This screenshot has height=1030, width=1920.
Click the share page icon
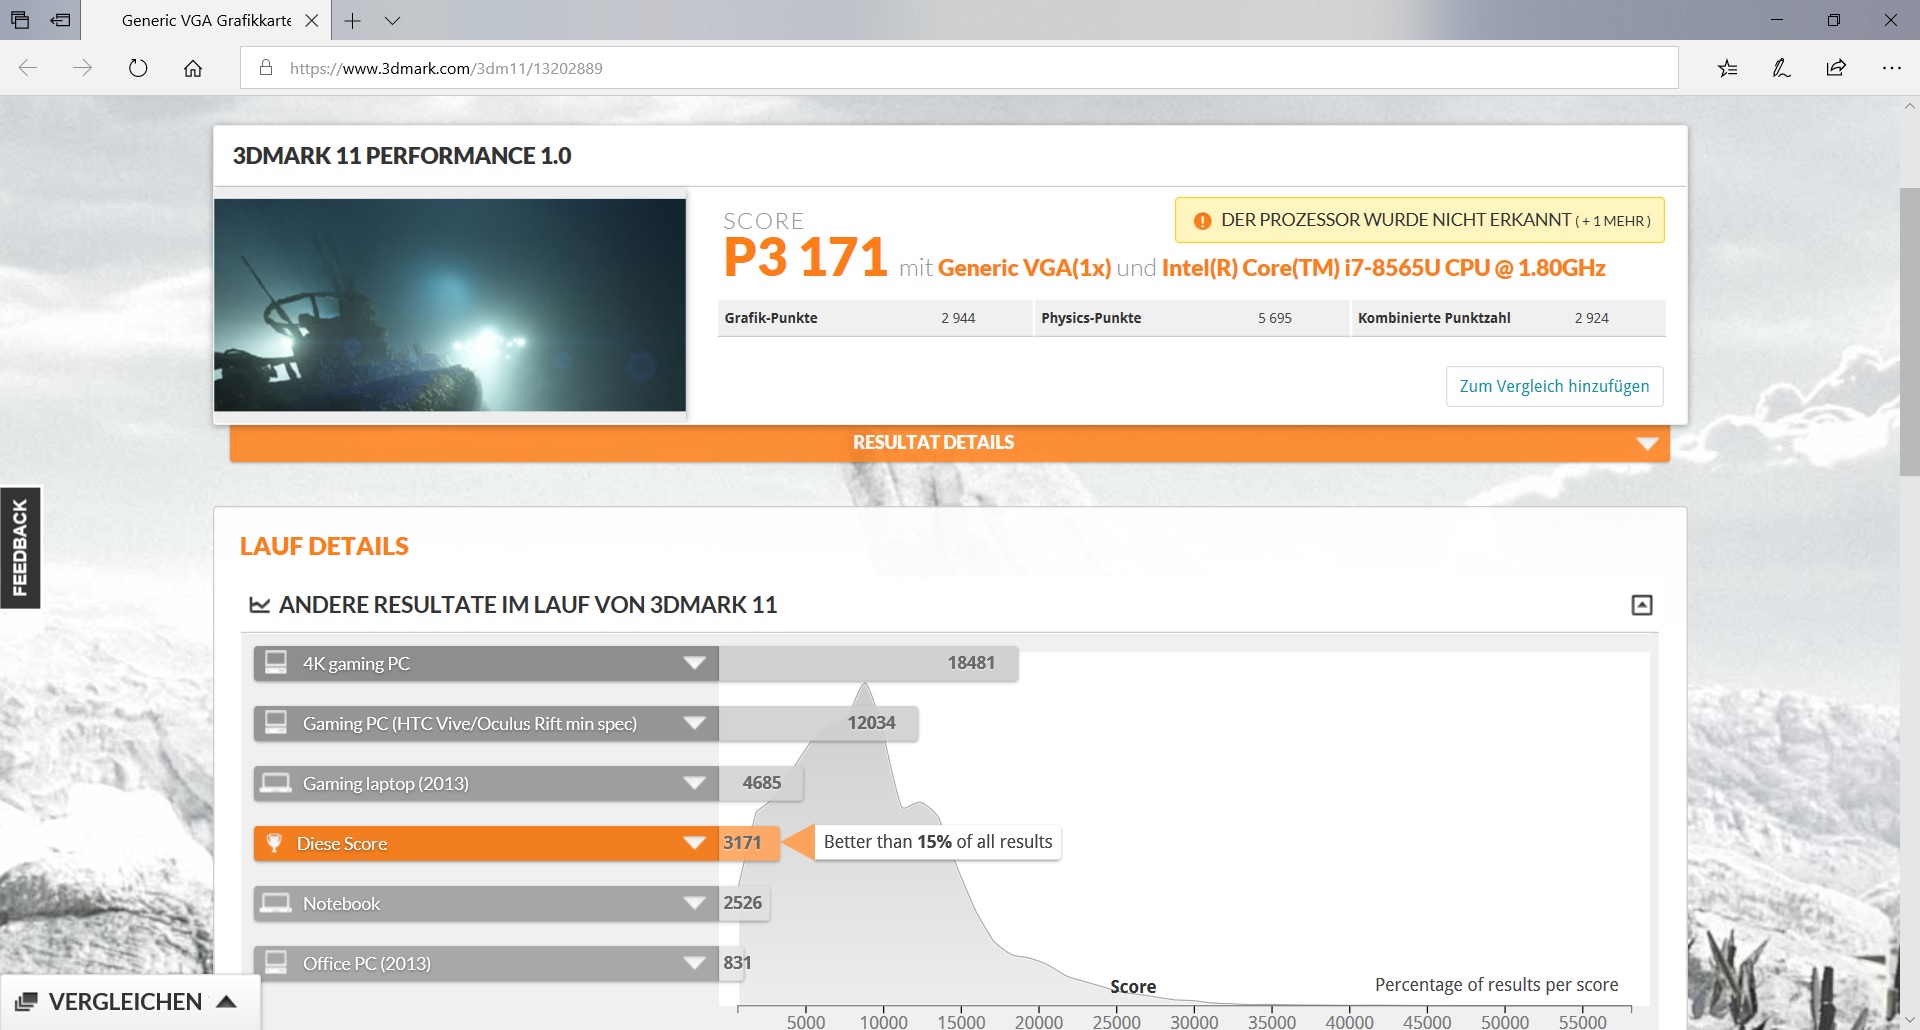click(x=1836, y=68)
